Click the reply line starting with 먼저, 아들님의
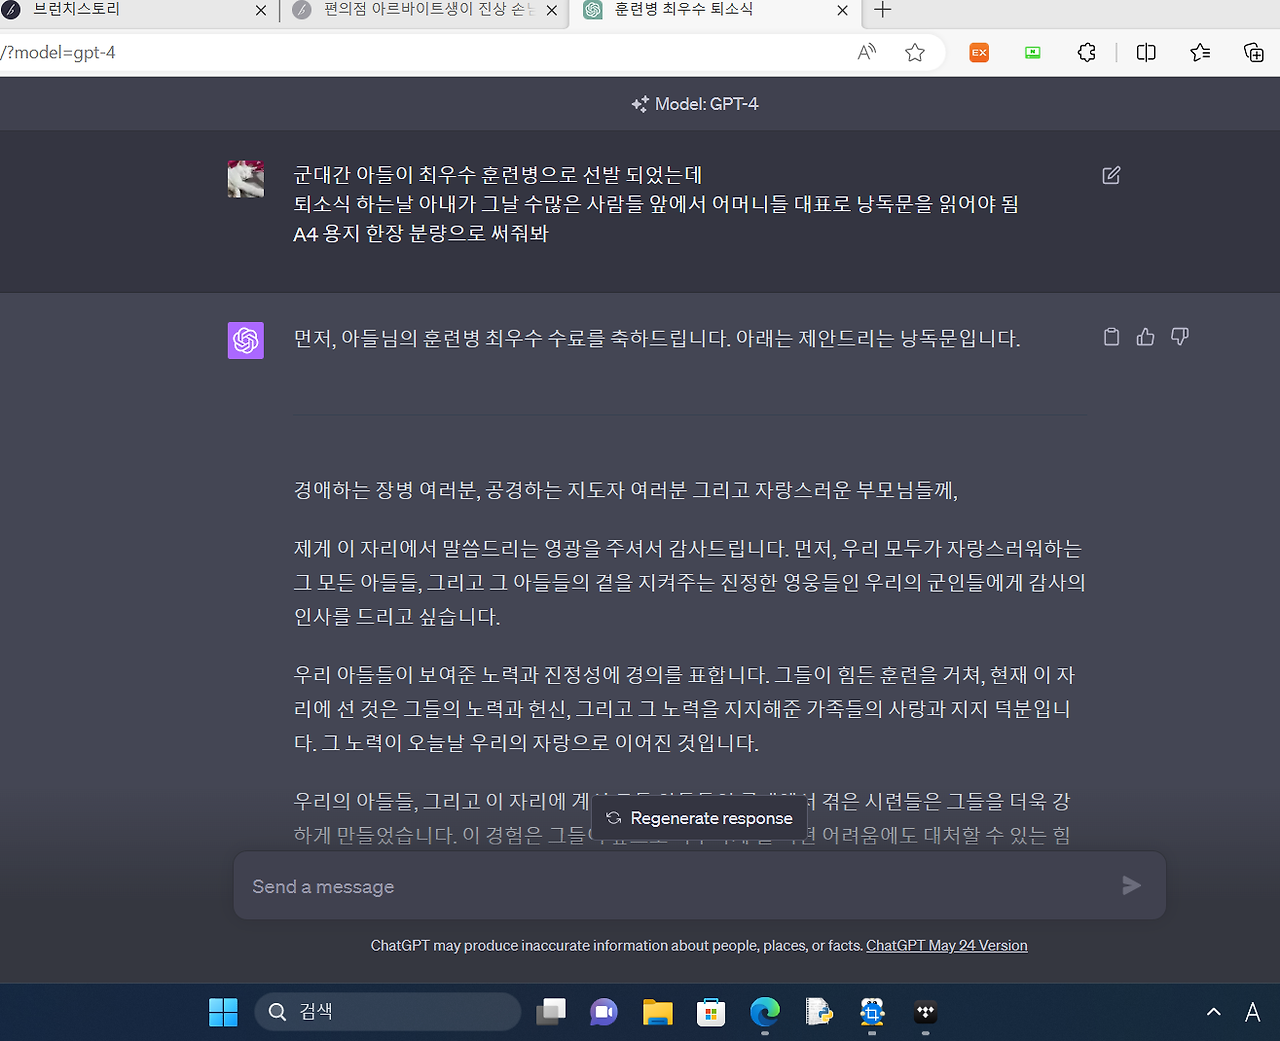The width and height of the screenshot is (1280, 1041). pyautogui.click(x=657, y=339)
